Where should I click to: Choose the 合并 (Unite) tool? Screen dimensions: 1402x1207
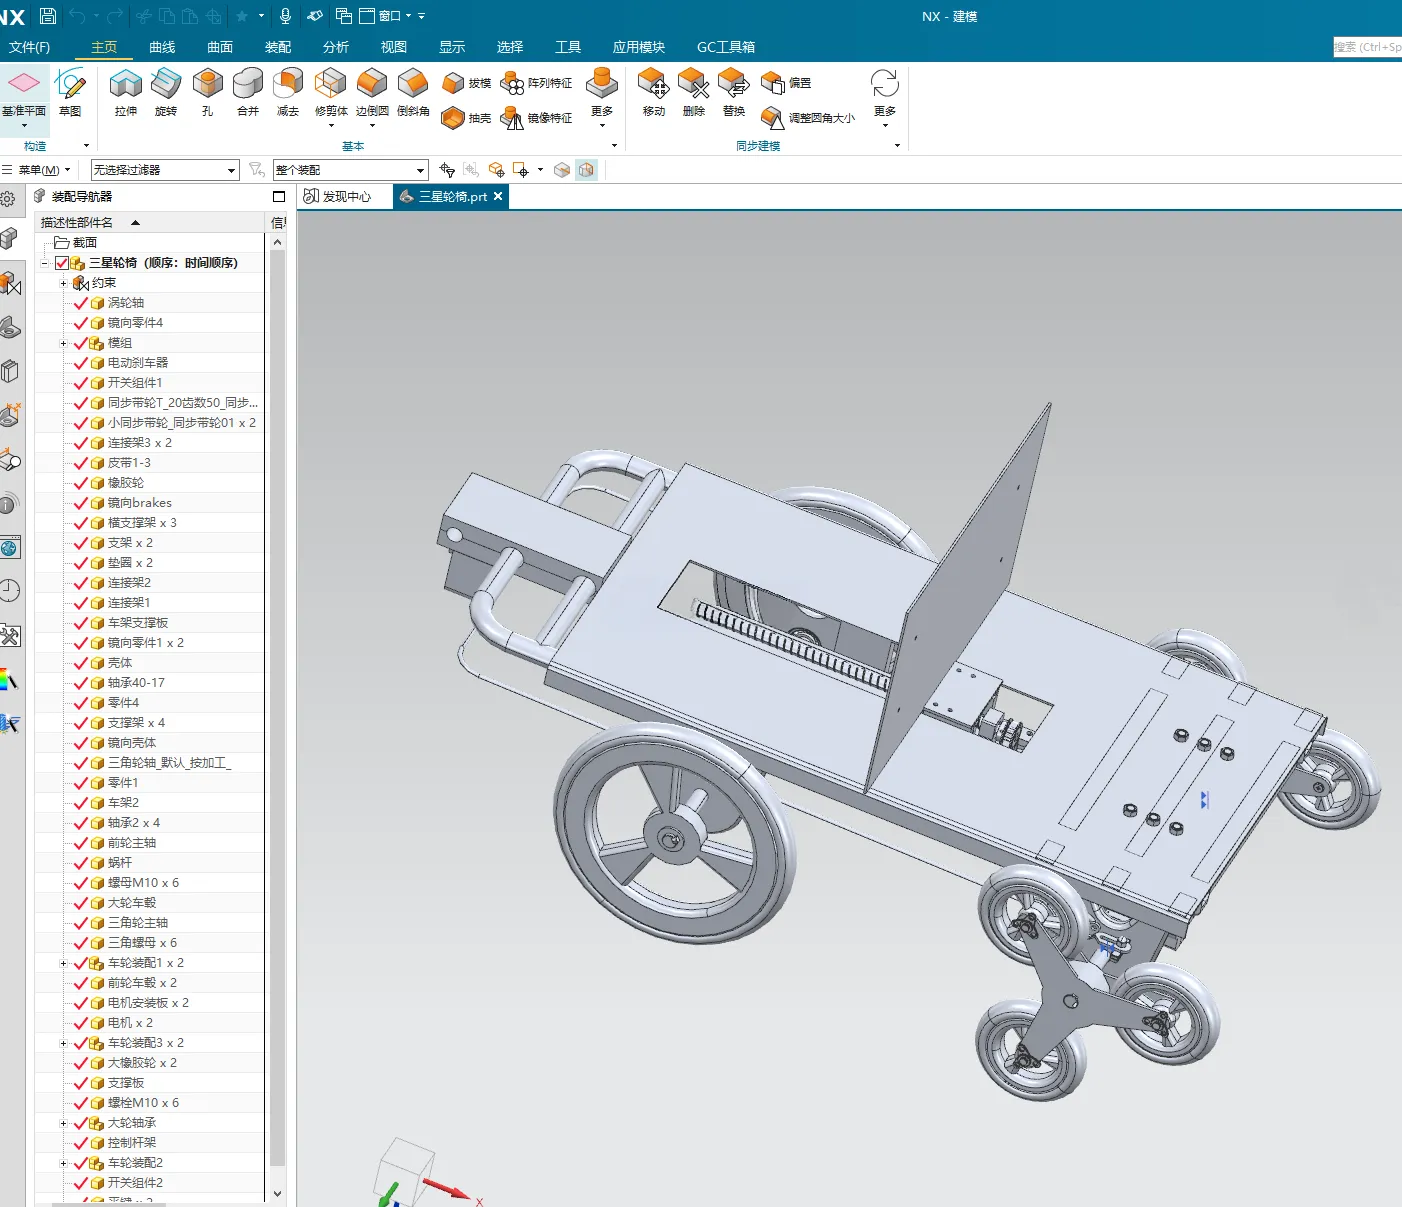point(248,93)
